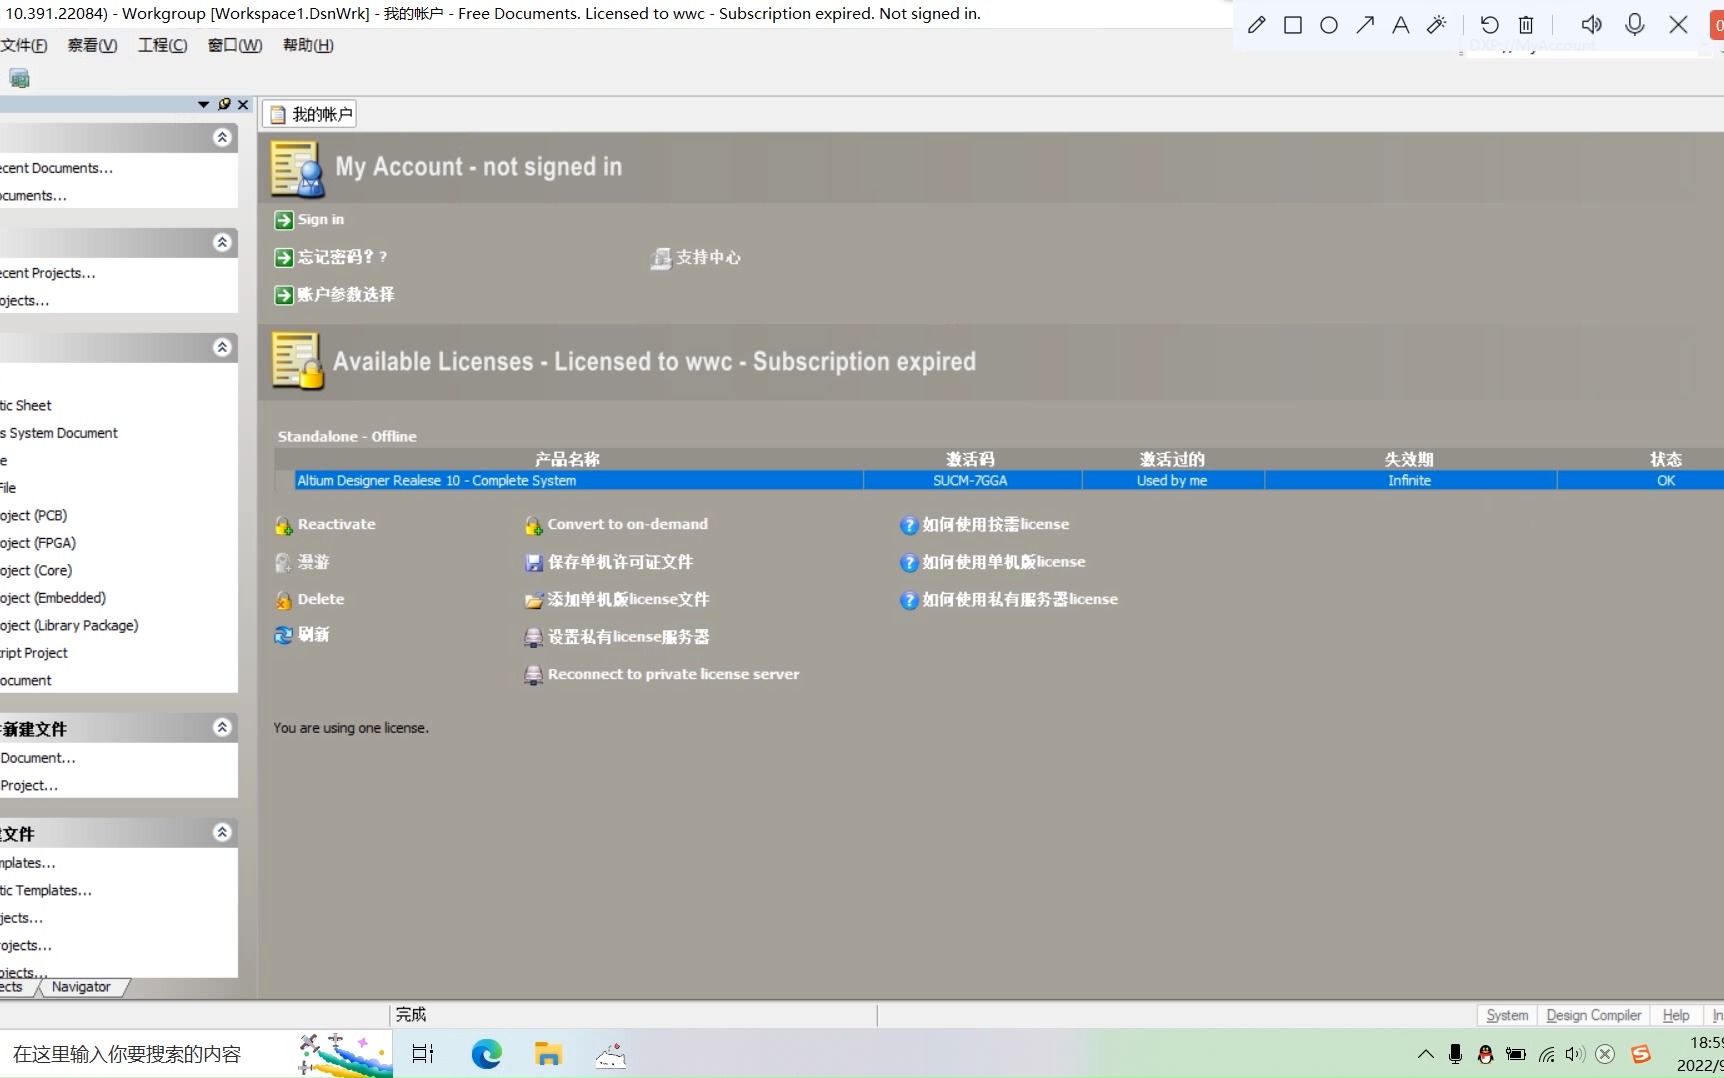Collapse the section containing Schematic Sheet
Image resolution: width=1724 pixels, height=1078 pixels.
(222, 348)
